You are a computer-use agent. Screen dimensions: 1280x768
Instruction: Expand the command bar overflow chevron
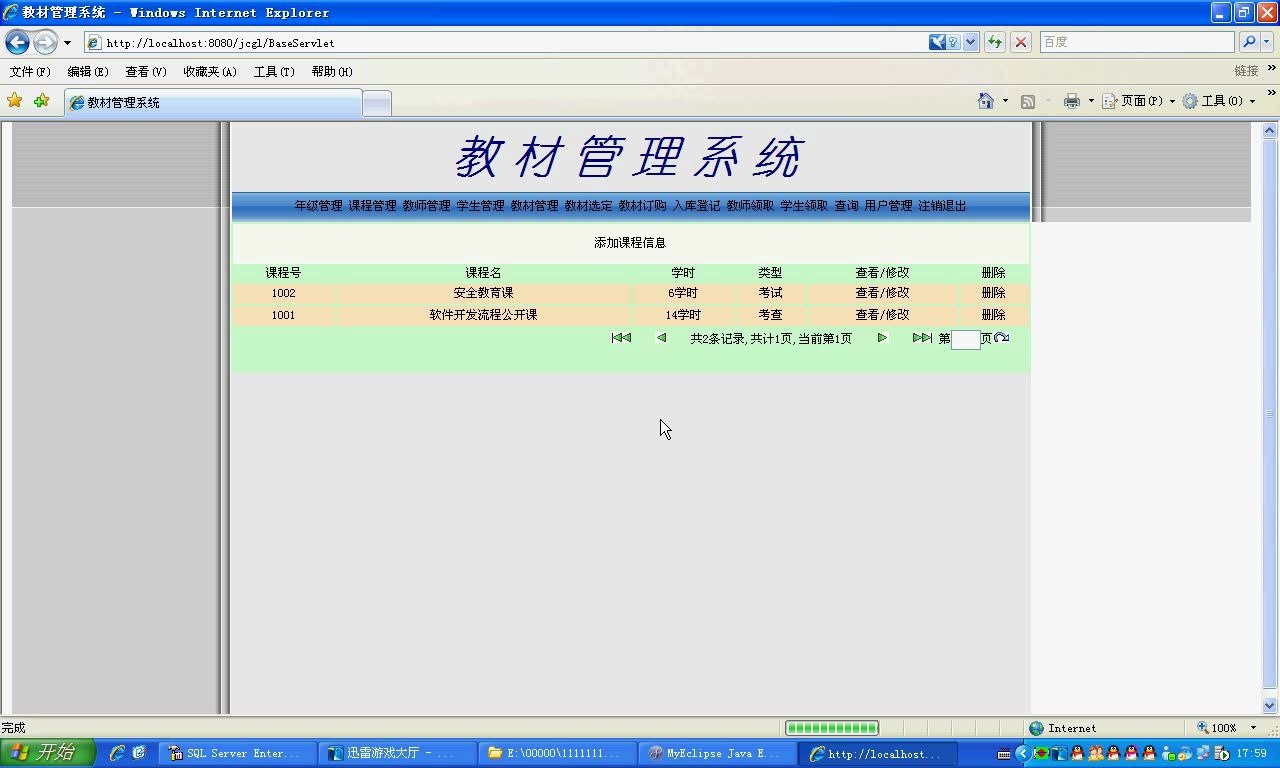point(1271,95)
